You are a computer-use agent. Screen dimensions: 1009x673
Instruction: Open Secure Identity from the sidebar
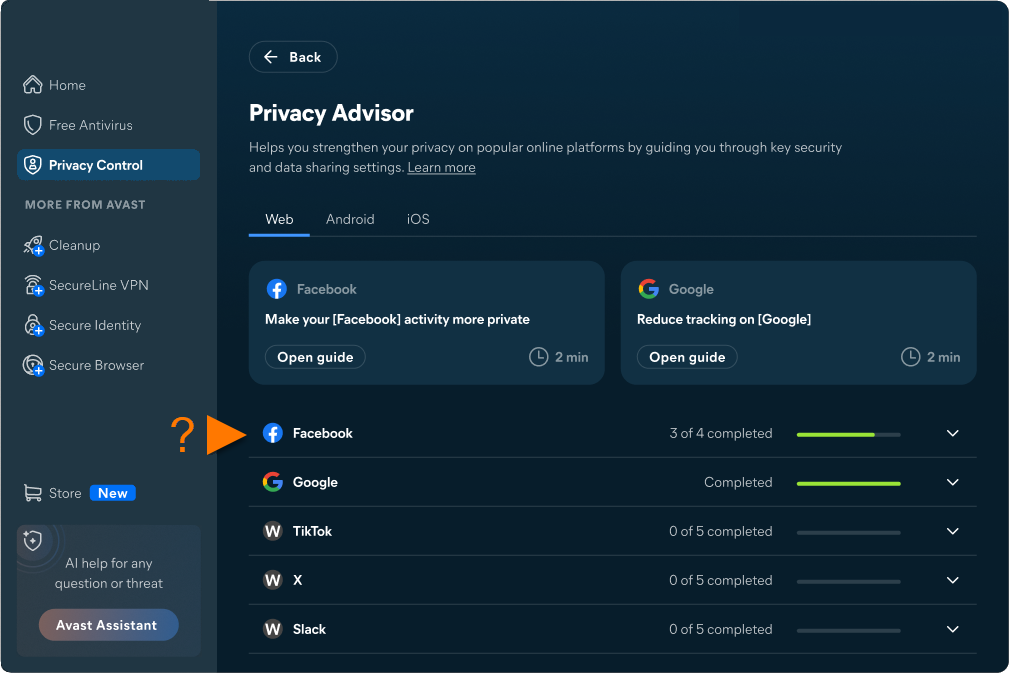pyautogui.click(x=108, y=325)
